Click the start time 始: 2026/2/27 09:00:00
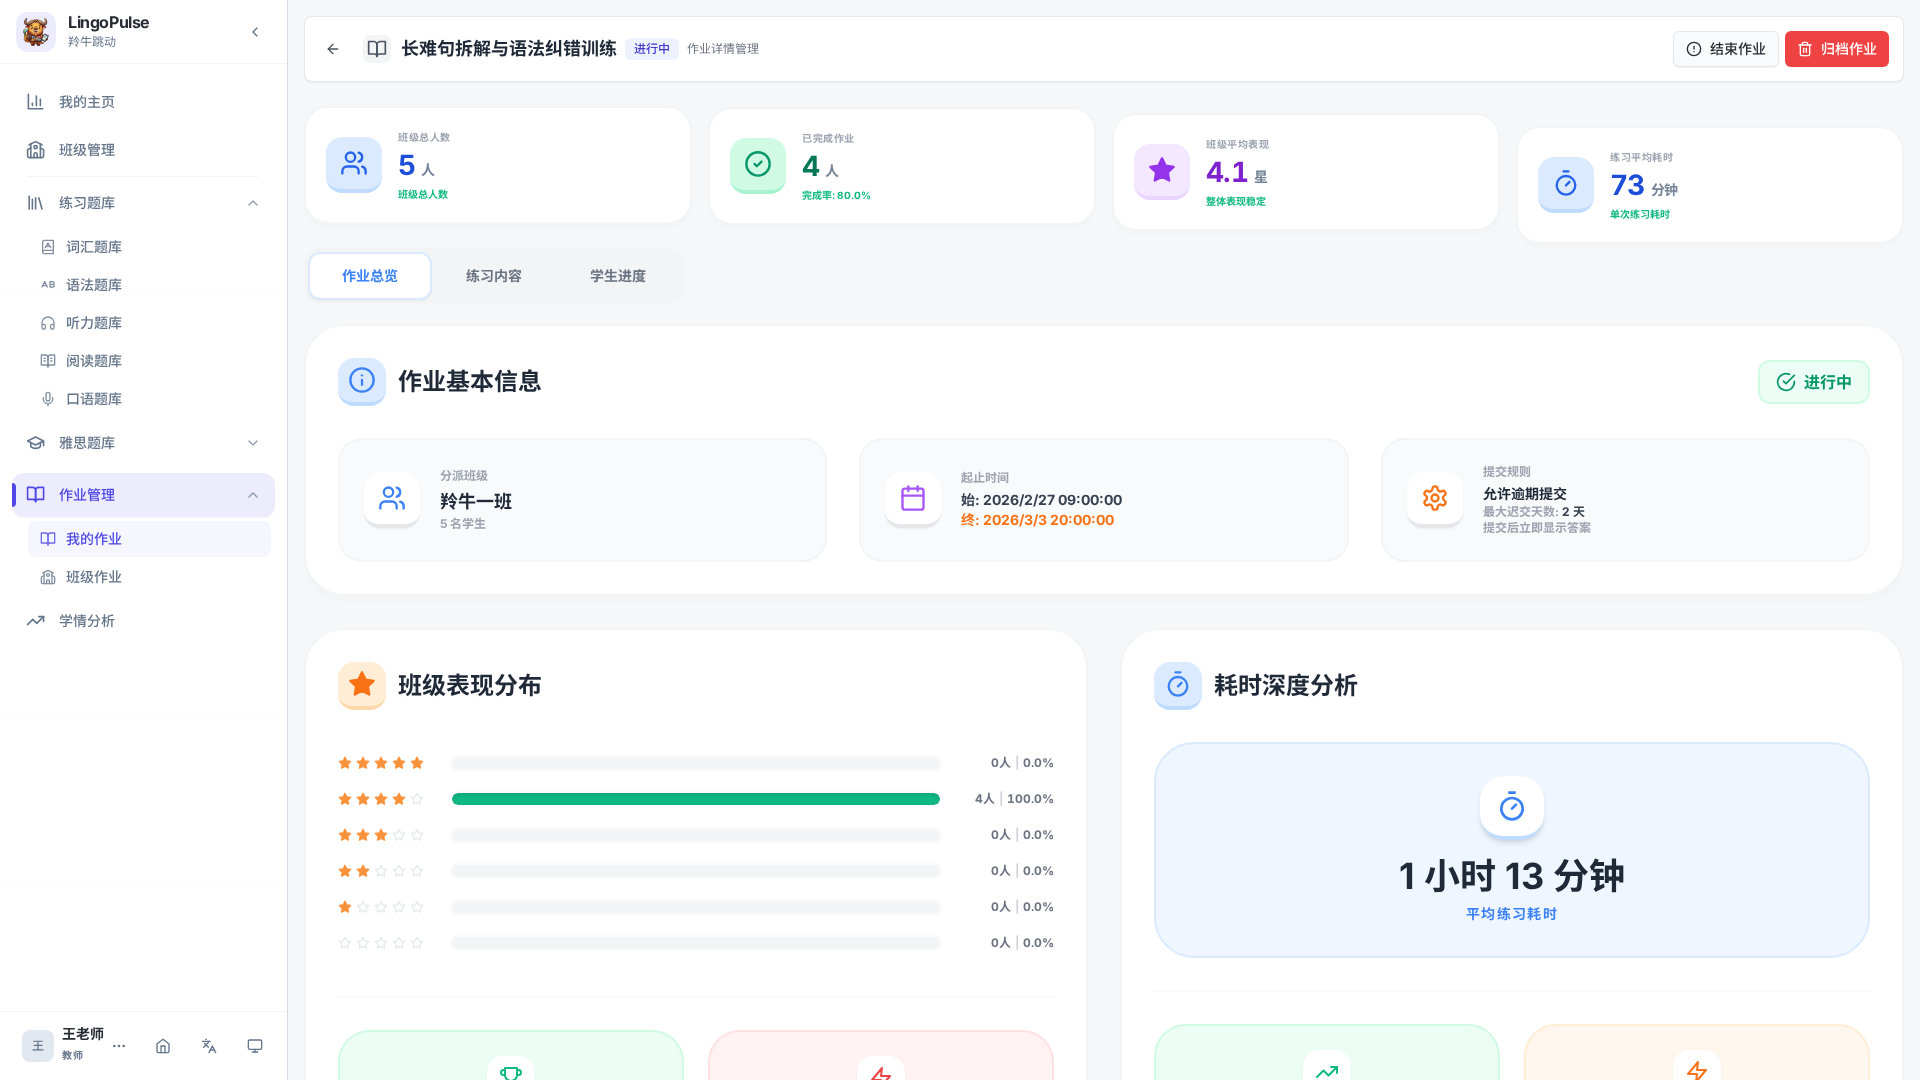 [x=1041, y=500]
